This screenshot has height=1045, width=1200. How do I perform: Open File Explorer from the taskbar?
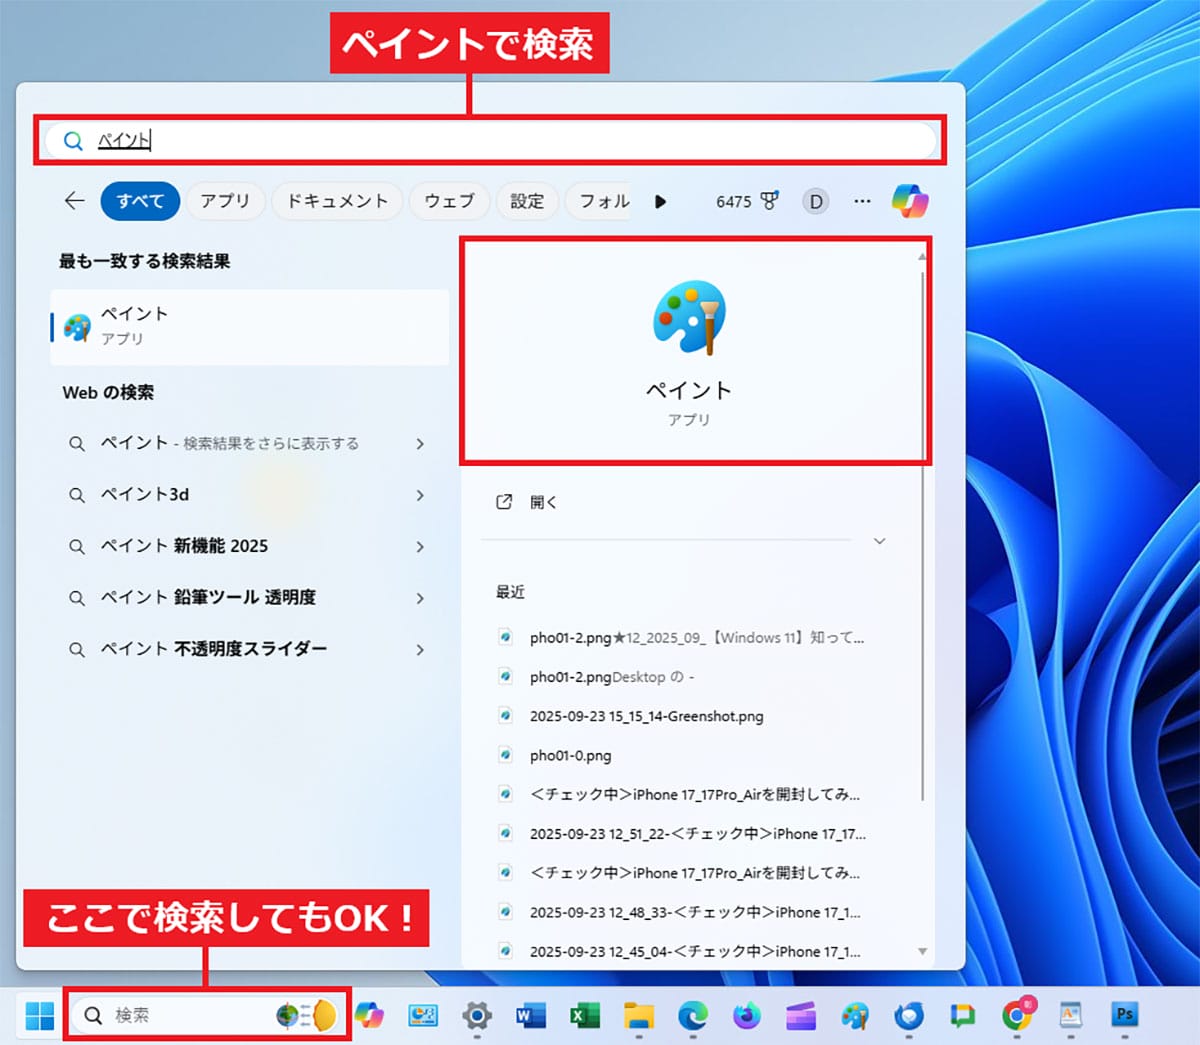639,1016
